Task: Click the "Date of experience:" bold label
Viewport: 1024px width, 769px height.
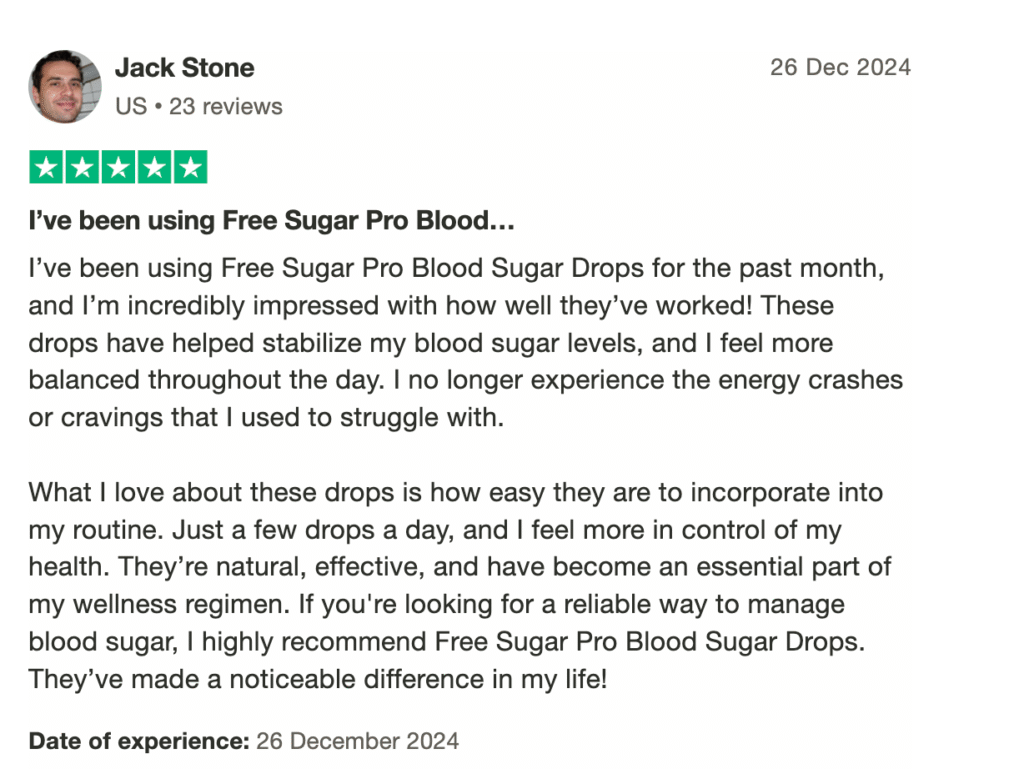Action: point(139,741)
